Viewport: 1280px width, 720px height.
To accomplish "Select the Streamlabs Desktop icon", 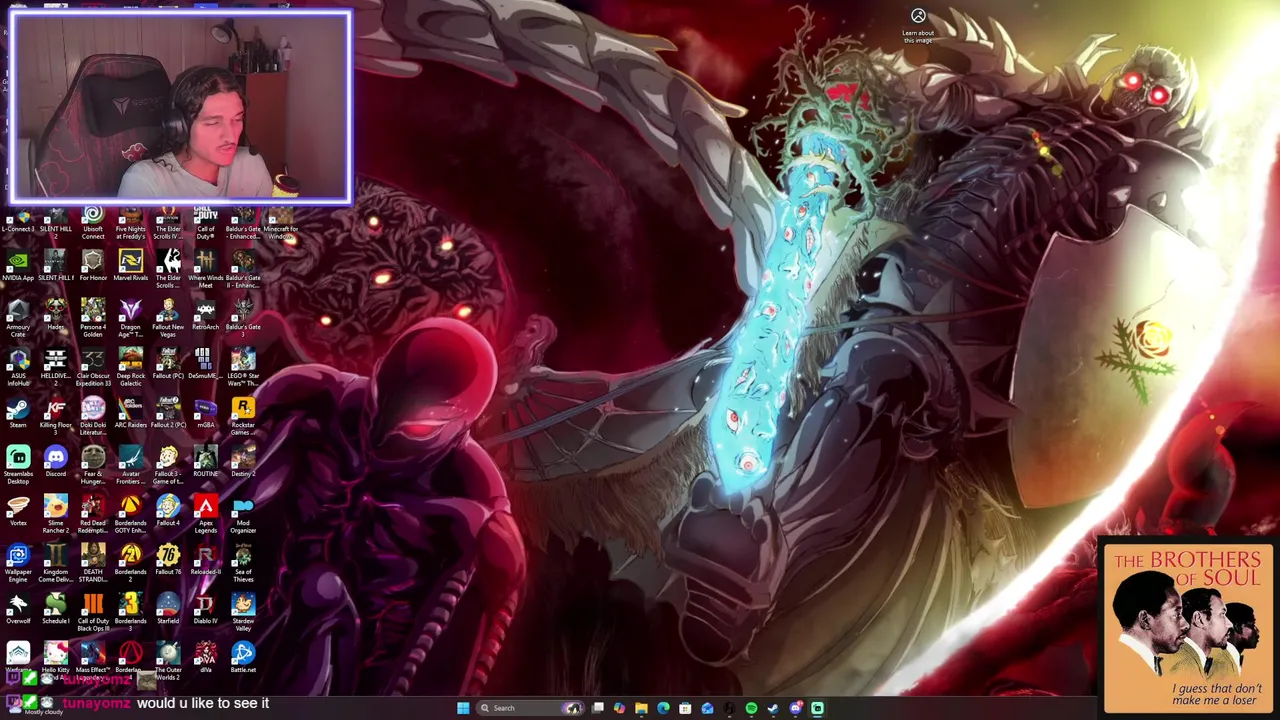I will point(18,465).
